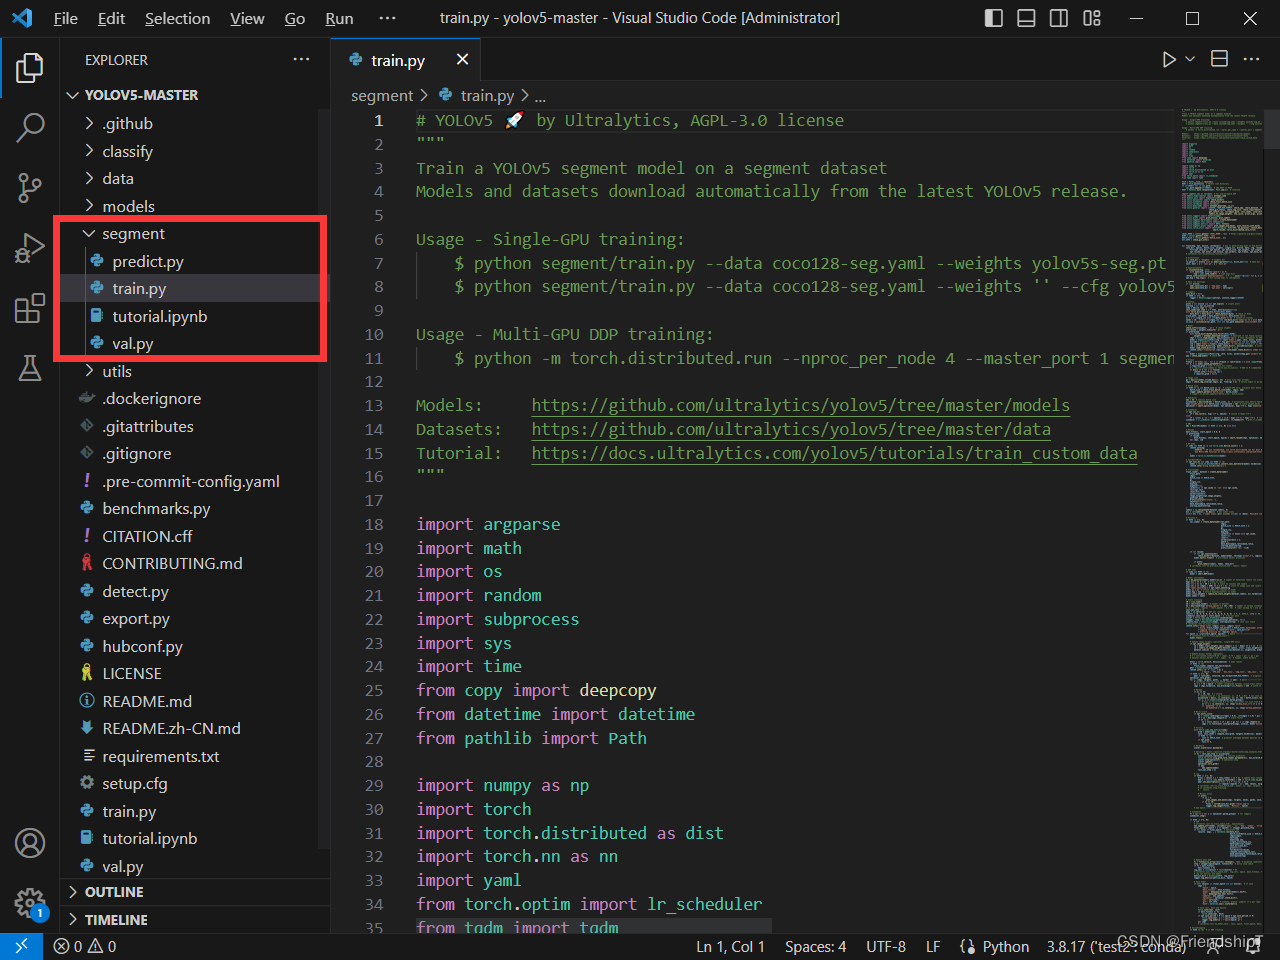This screenshot has height=960, width=1280.
Task: Open the Manage gear icon
Action: click(30, 903)
